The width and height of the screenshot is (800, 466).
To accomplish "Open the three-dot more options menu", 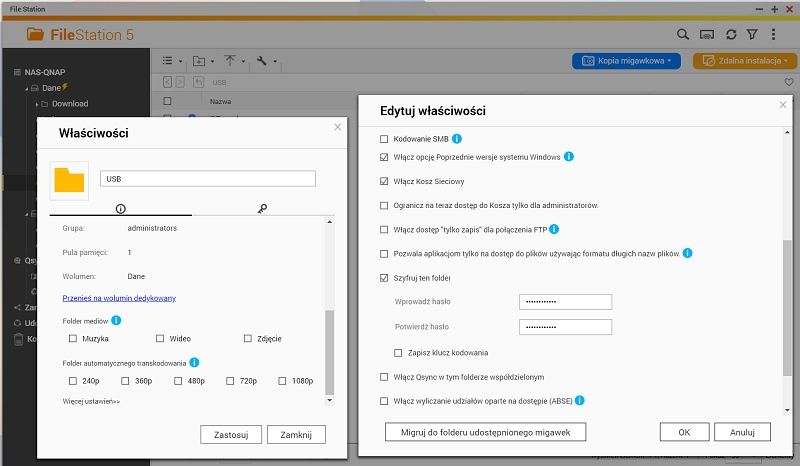I will tap(773, 34).
